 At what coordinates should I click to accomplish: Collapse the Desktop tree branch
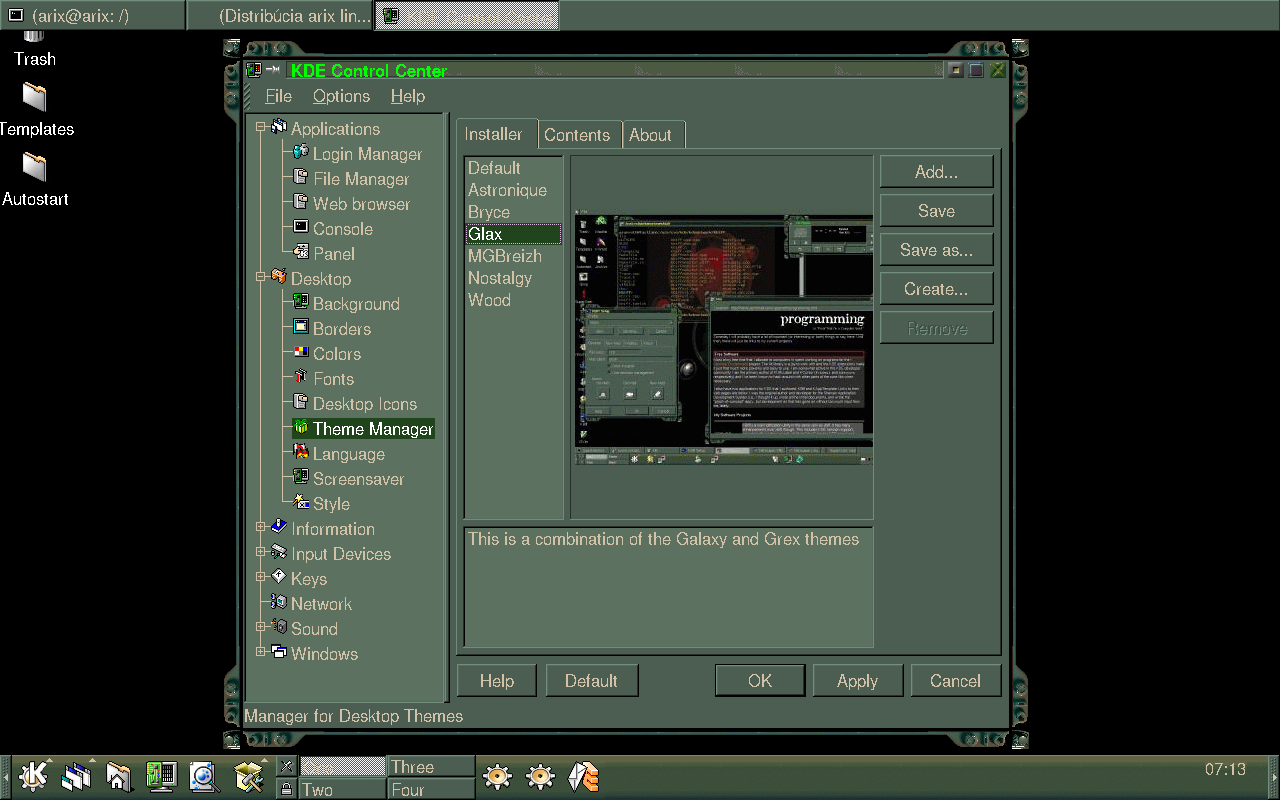click(261, 276)
